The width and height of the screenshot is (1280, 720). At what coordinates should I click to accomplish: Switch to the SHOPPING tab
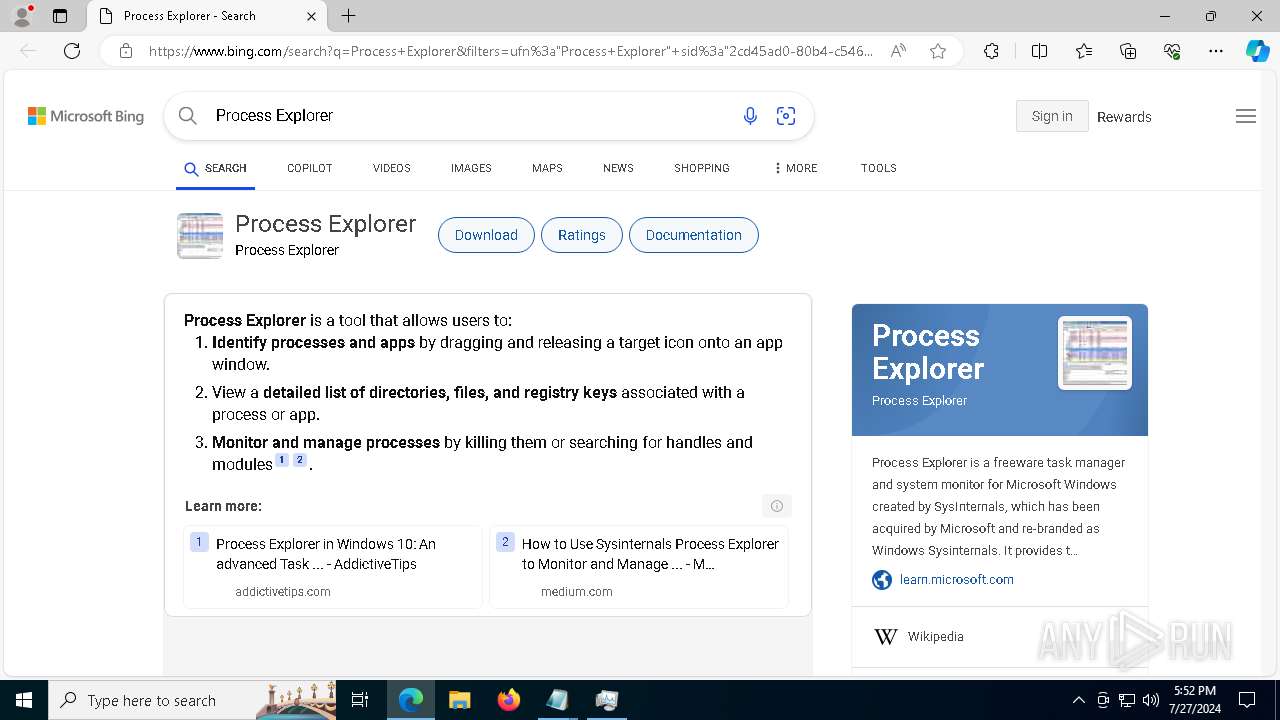(x=701, y=168)
